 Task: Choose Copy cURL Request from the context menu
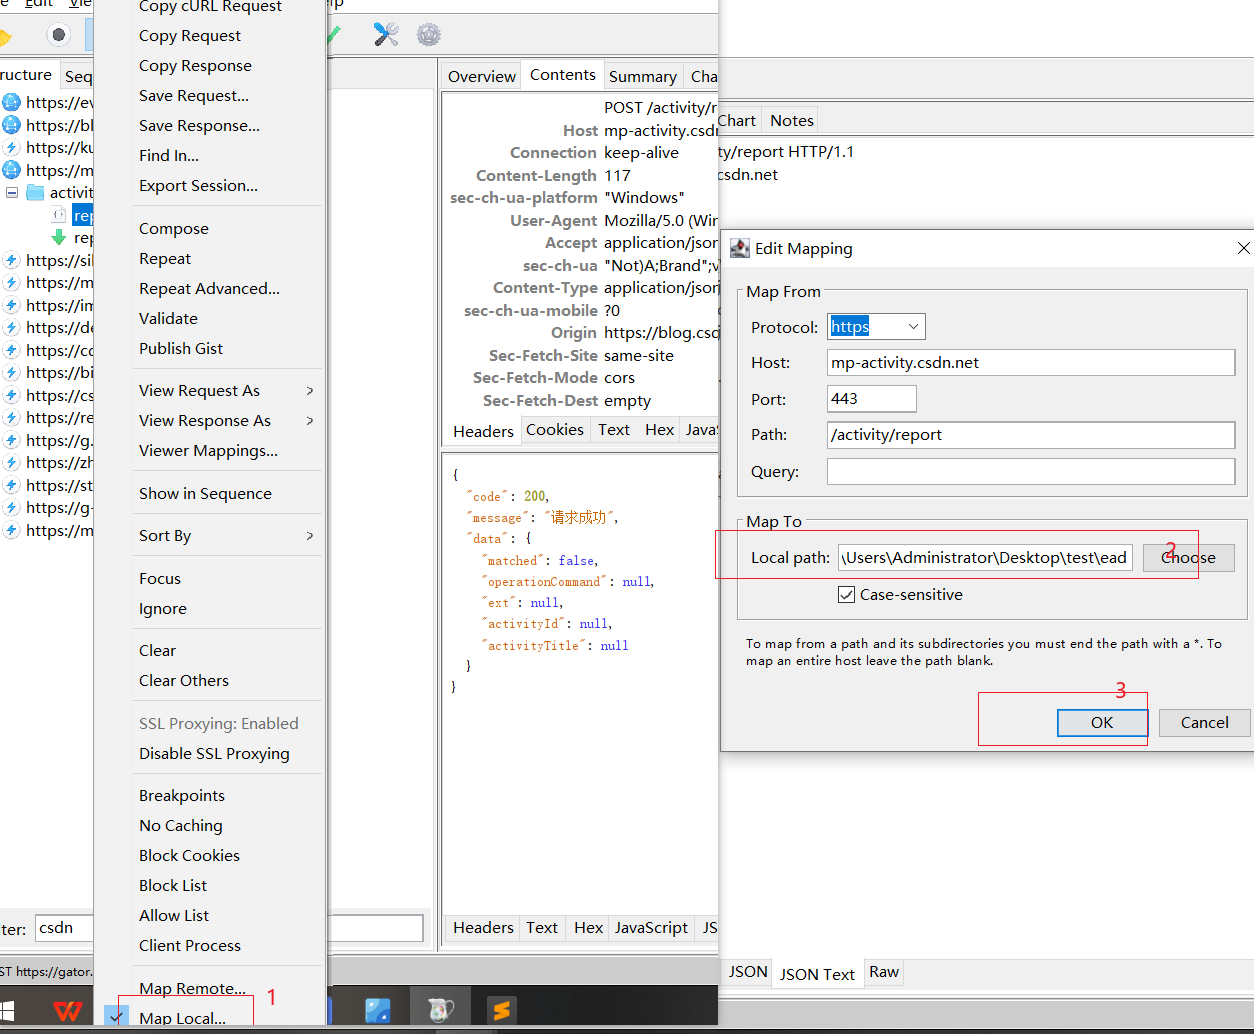(x=210, y=7)
